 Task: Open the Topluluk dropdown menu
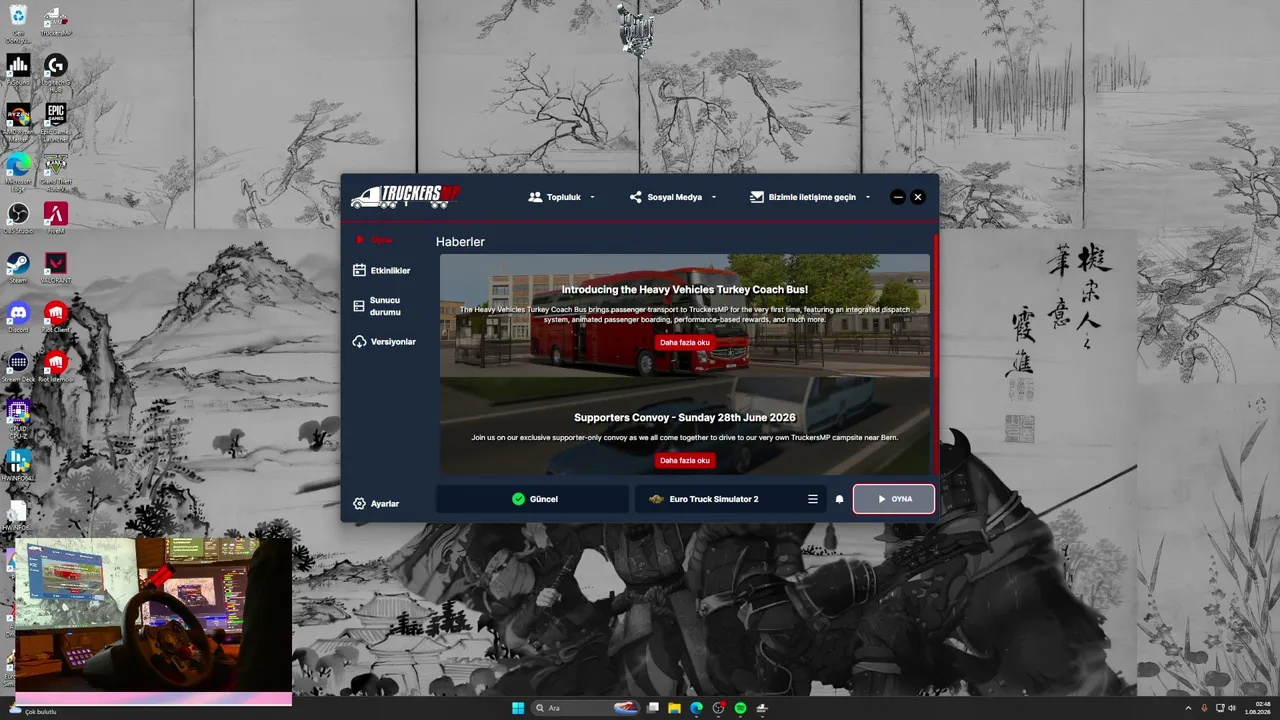(x=562, y=197)
